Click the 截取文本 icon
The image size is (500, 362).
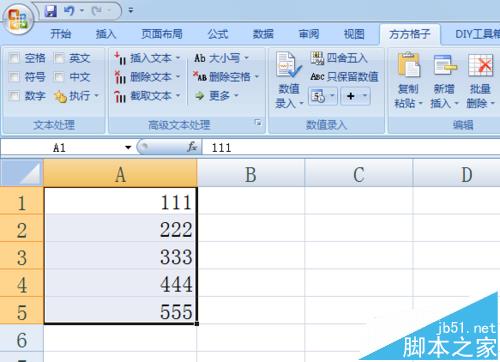(120, 96)
